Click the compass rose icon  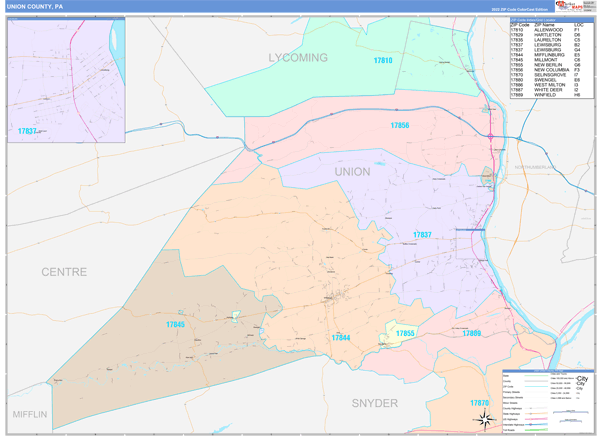click(x=485, y=419)
